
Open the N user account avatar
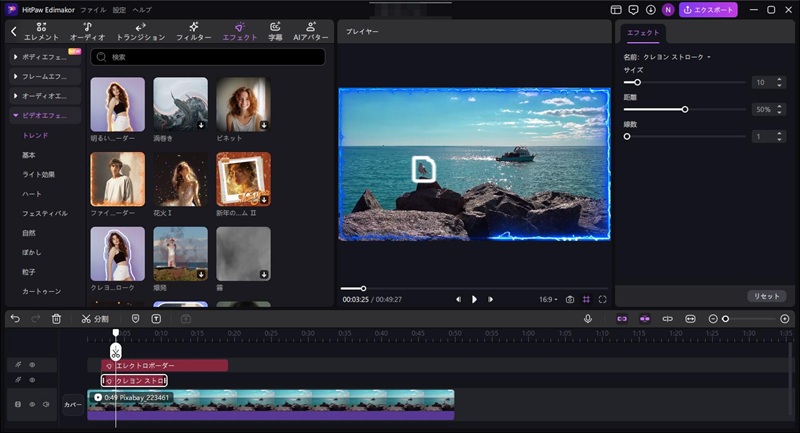click(x=668, y=10)
